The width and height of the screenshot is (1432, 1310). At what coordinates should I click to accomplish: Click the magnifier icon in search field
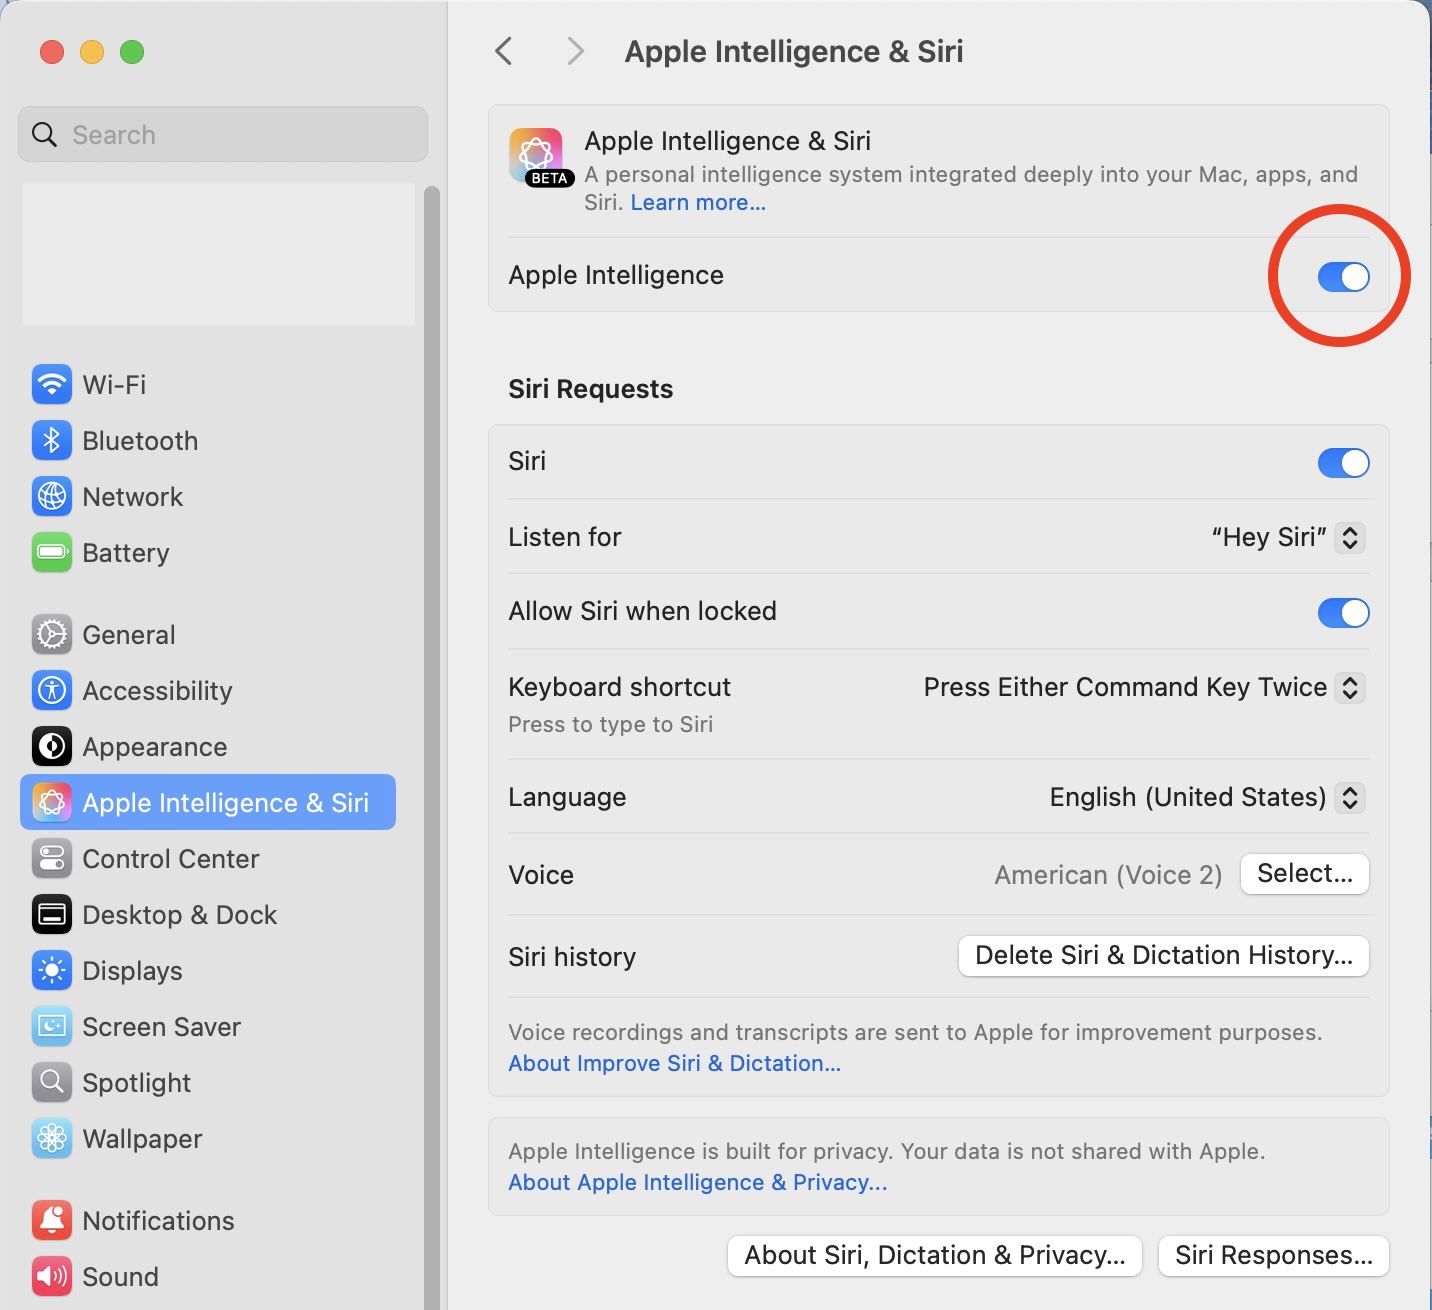[x=45, y=134]
